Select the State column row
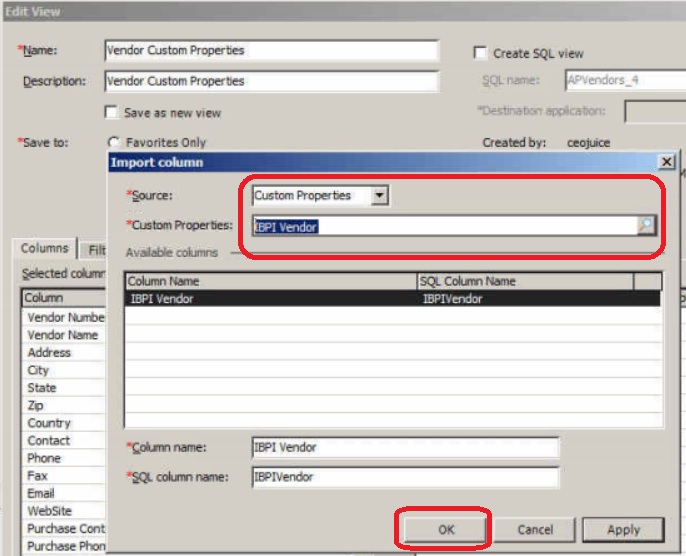This screenshot has height=556, width=686. coord(64,388)
